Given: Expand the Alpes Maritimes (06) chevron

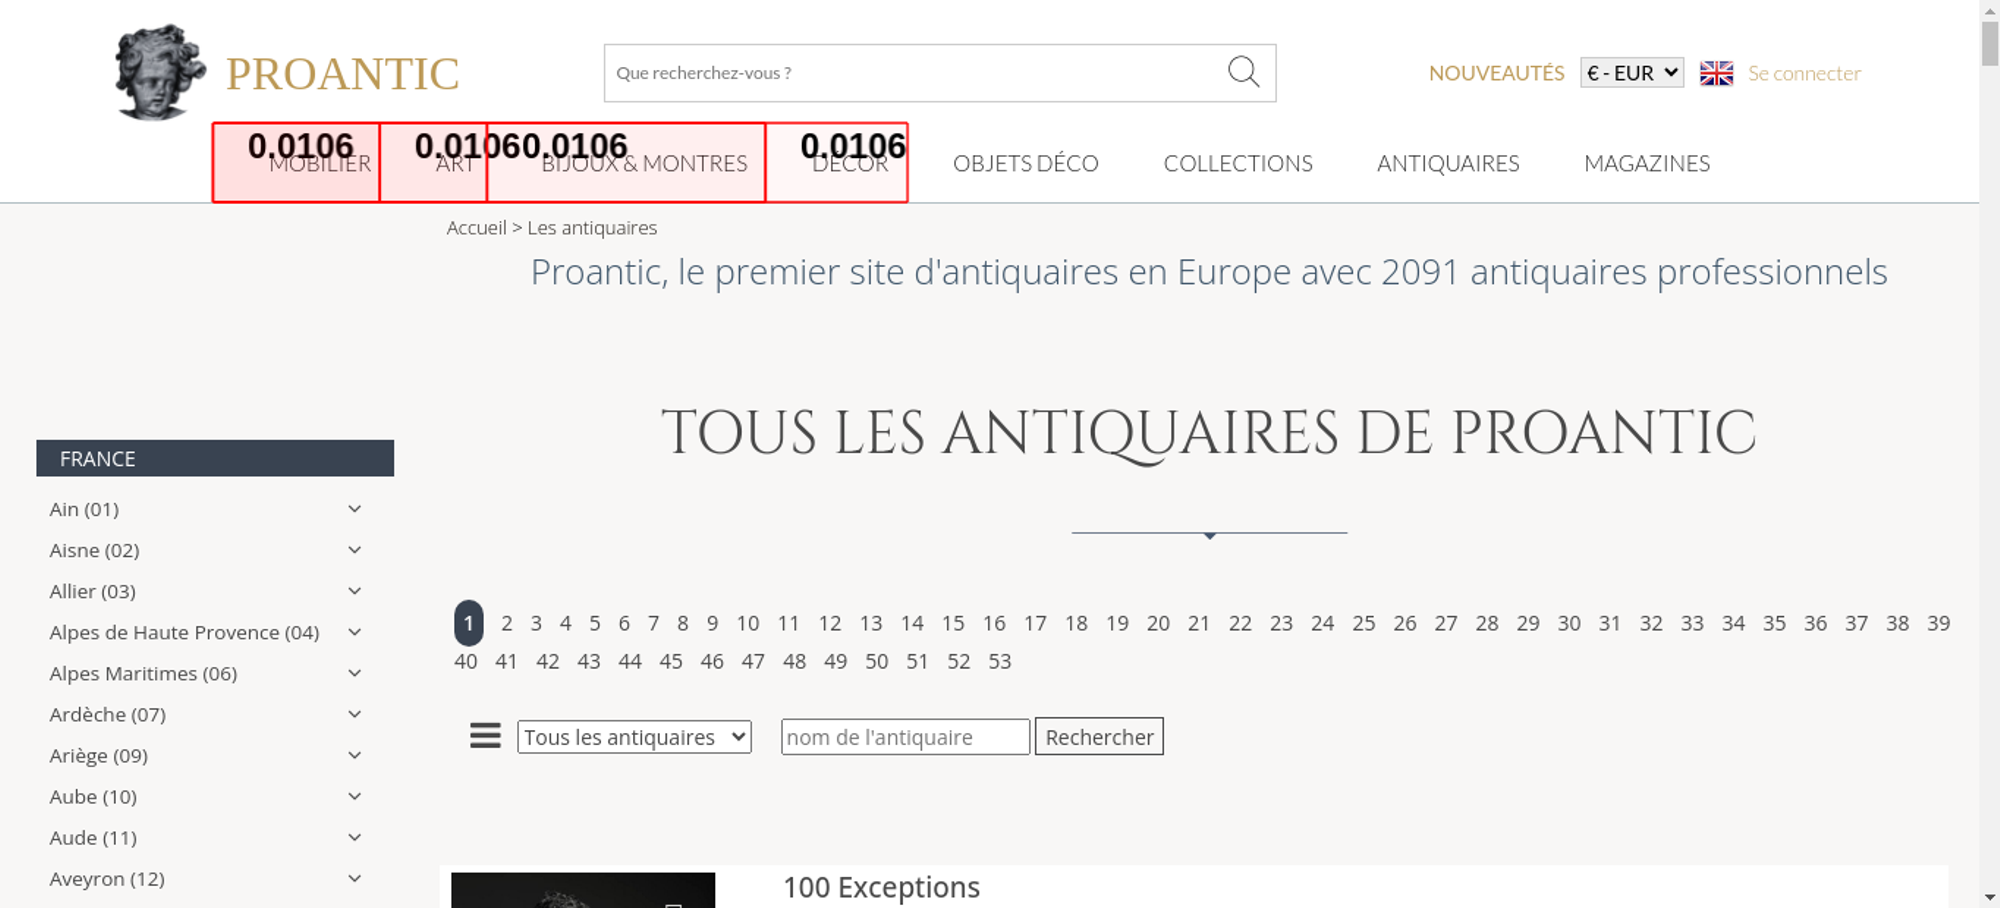Looking at the screenshot, I should tap(354, 673).
